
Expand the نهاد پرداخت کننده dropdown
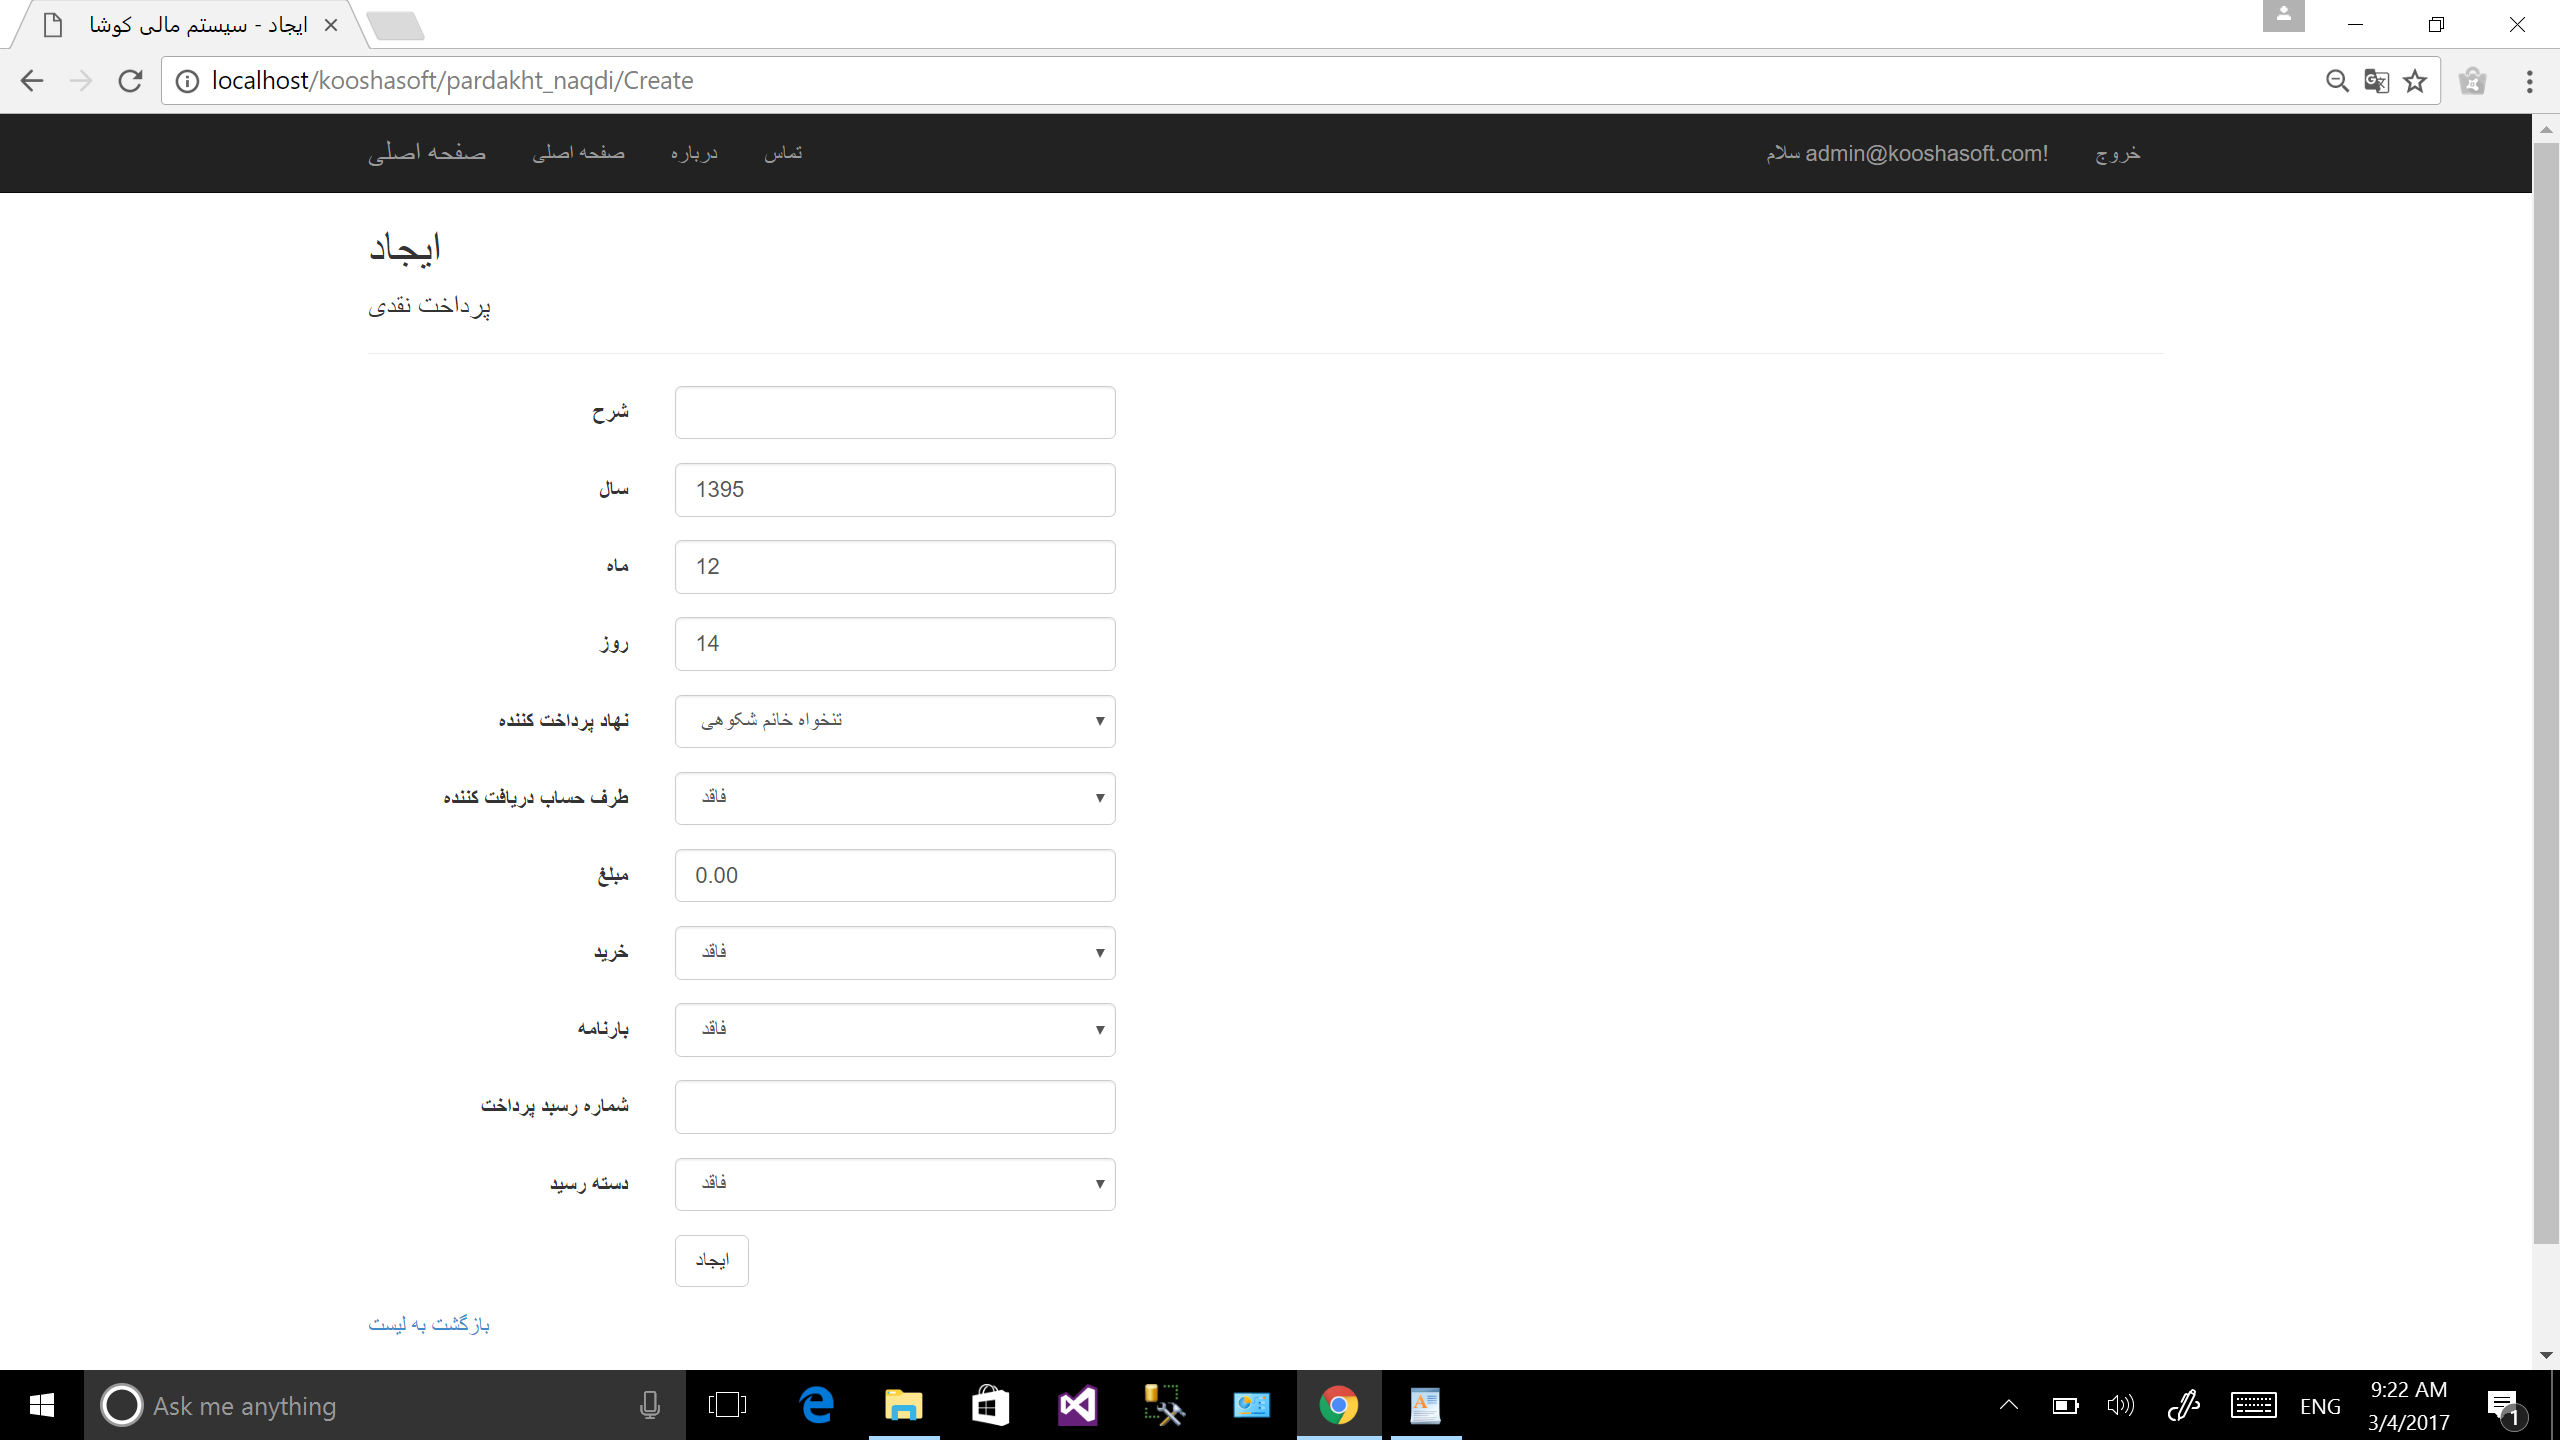click(894, 721)
